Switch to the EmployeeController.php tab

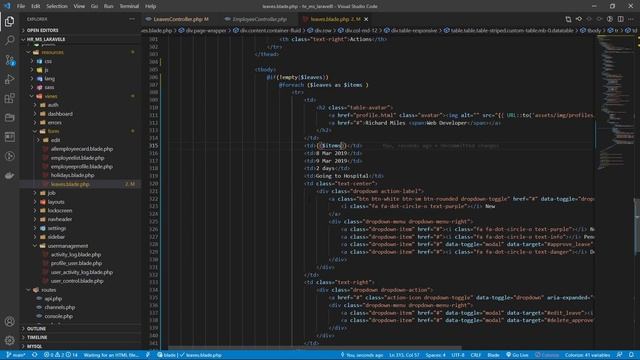tap(260, 19)
